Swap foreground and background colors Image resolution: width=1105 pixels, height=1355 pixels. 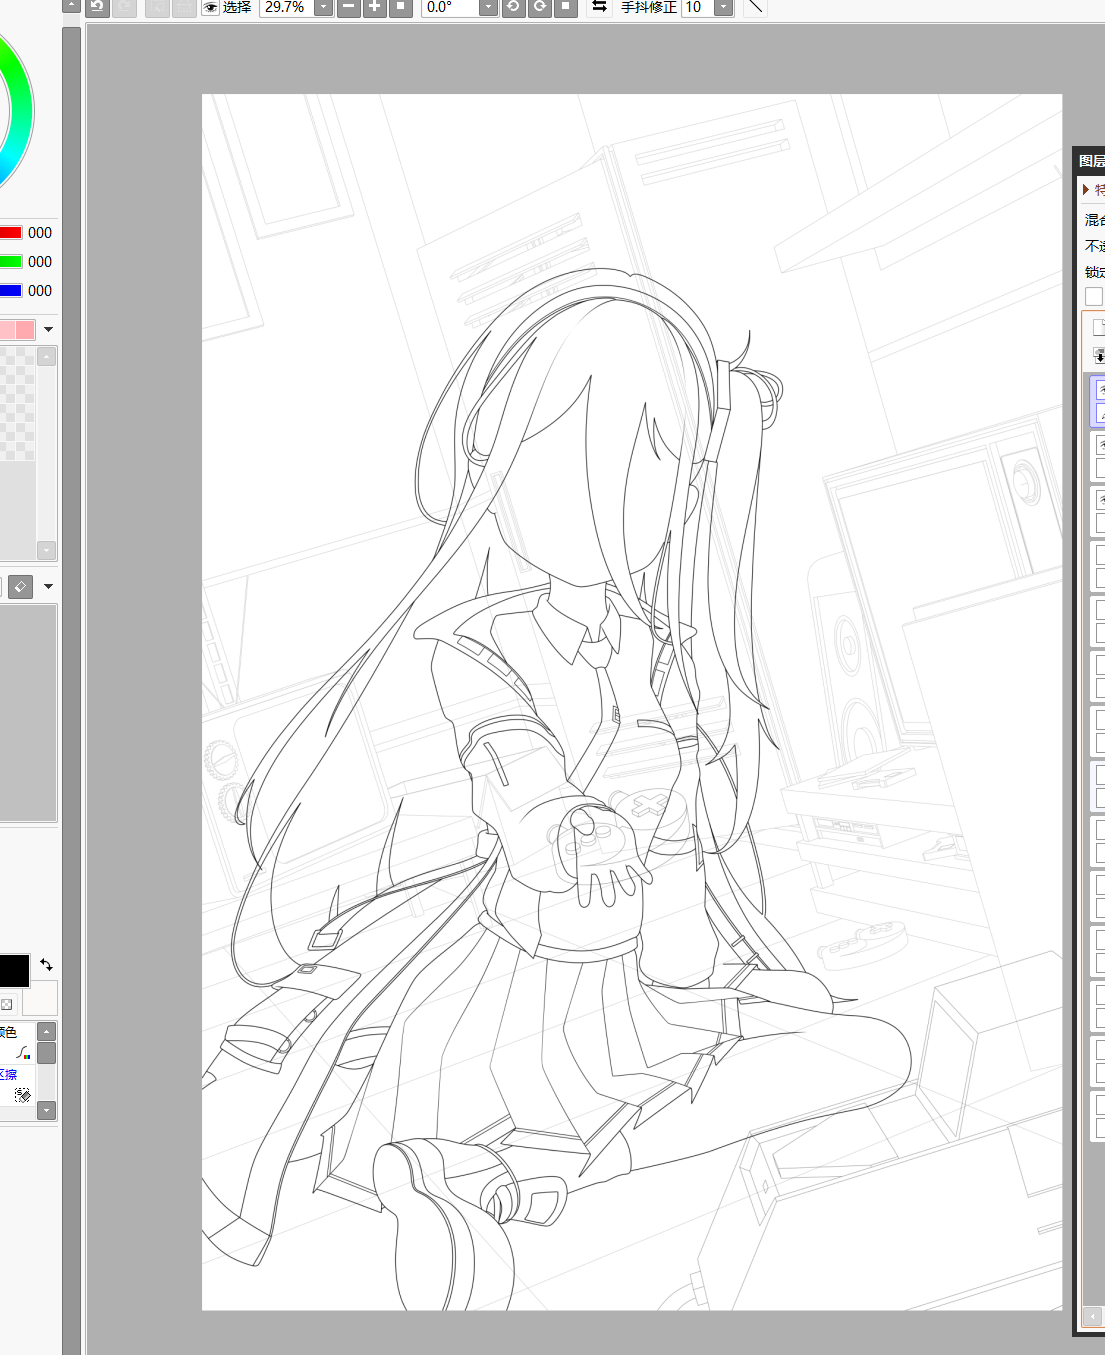(x=46, y=965)
